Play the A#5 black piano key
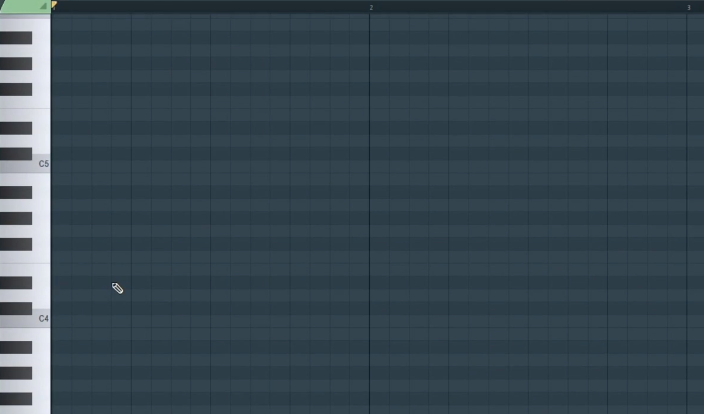Viewport: 704px width, 414px height. pyautogui.click(x=16, y=38)
